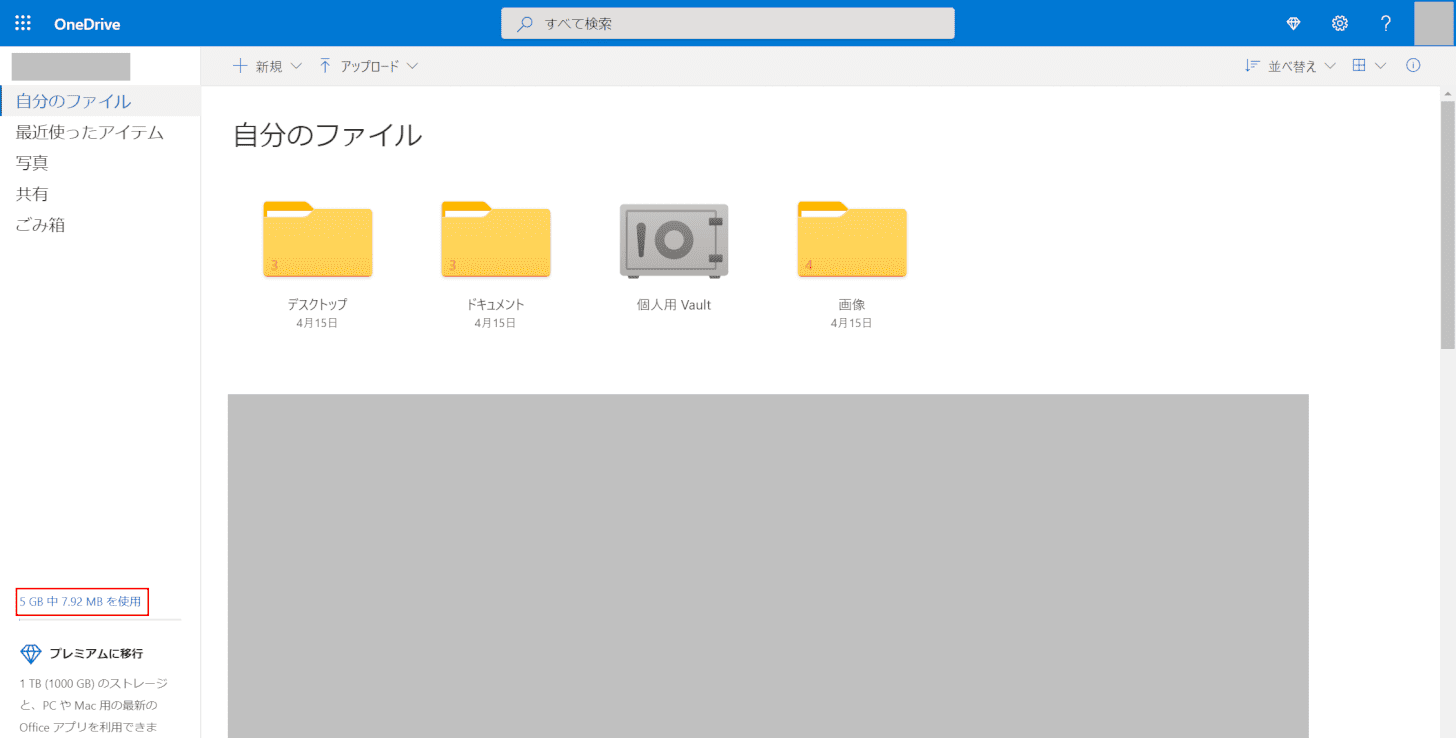This screenshot has width=1456, height=738.
Task: Expand the view options chevron
Action: 1381,66
